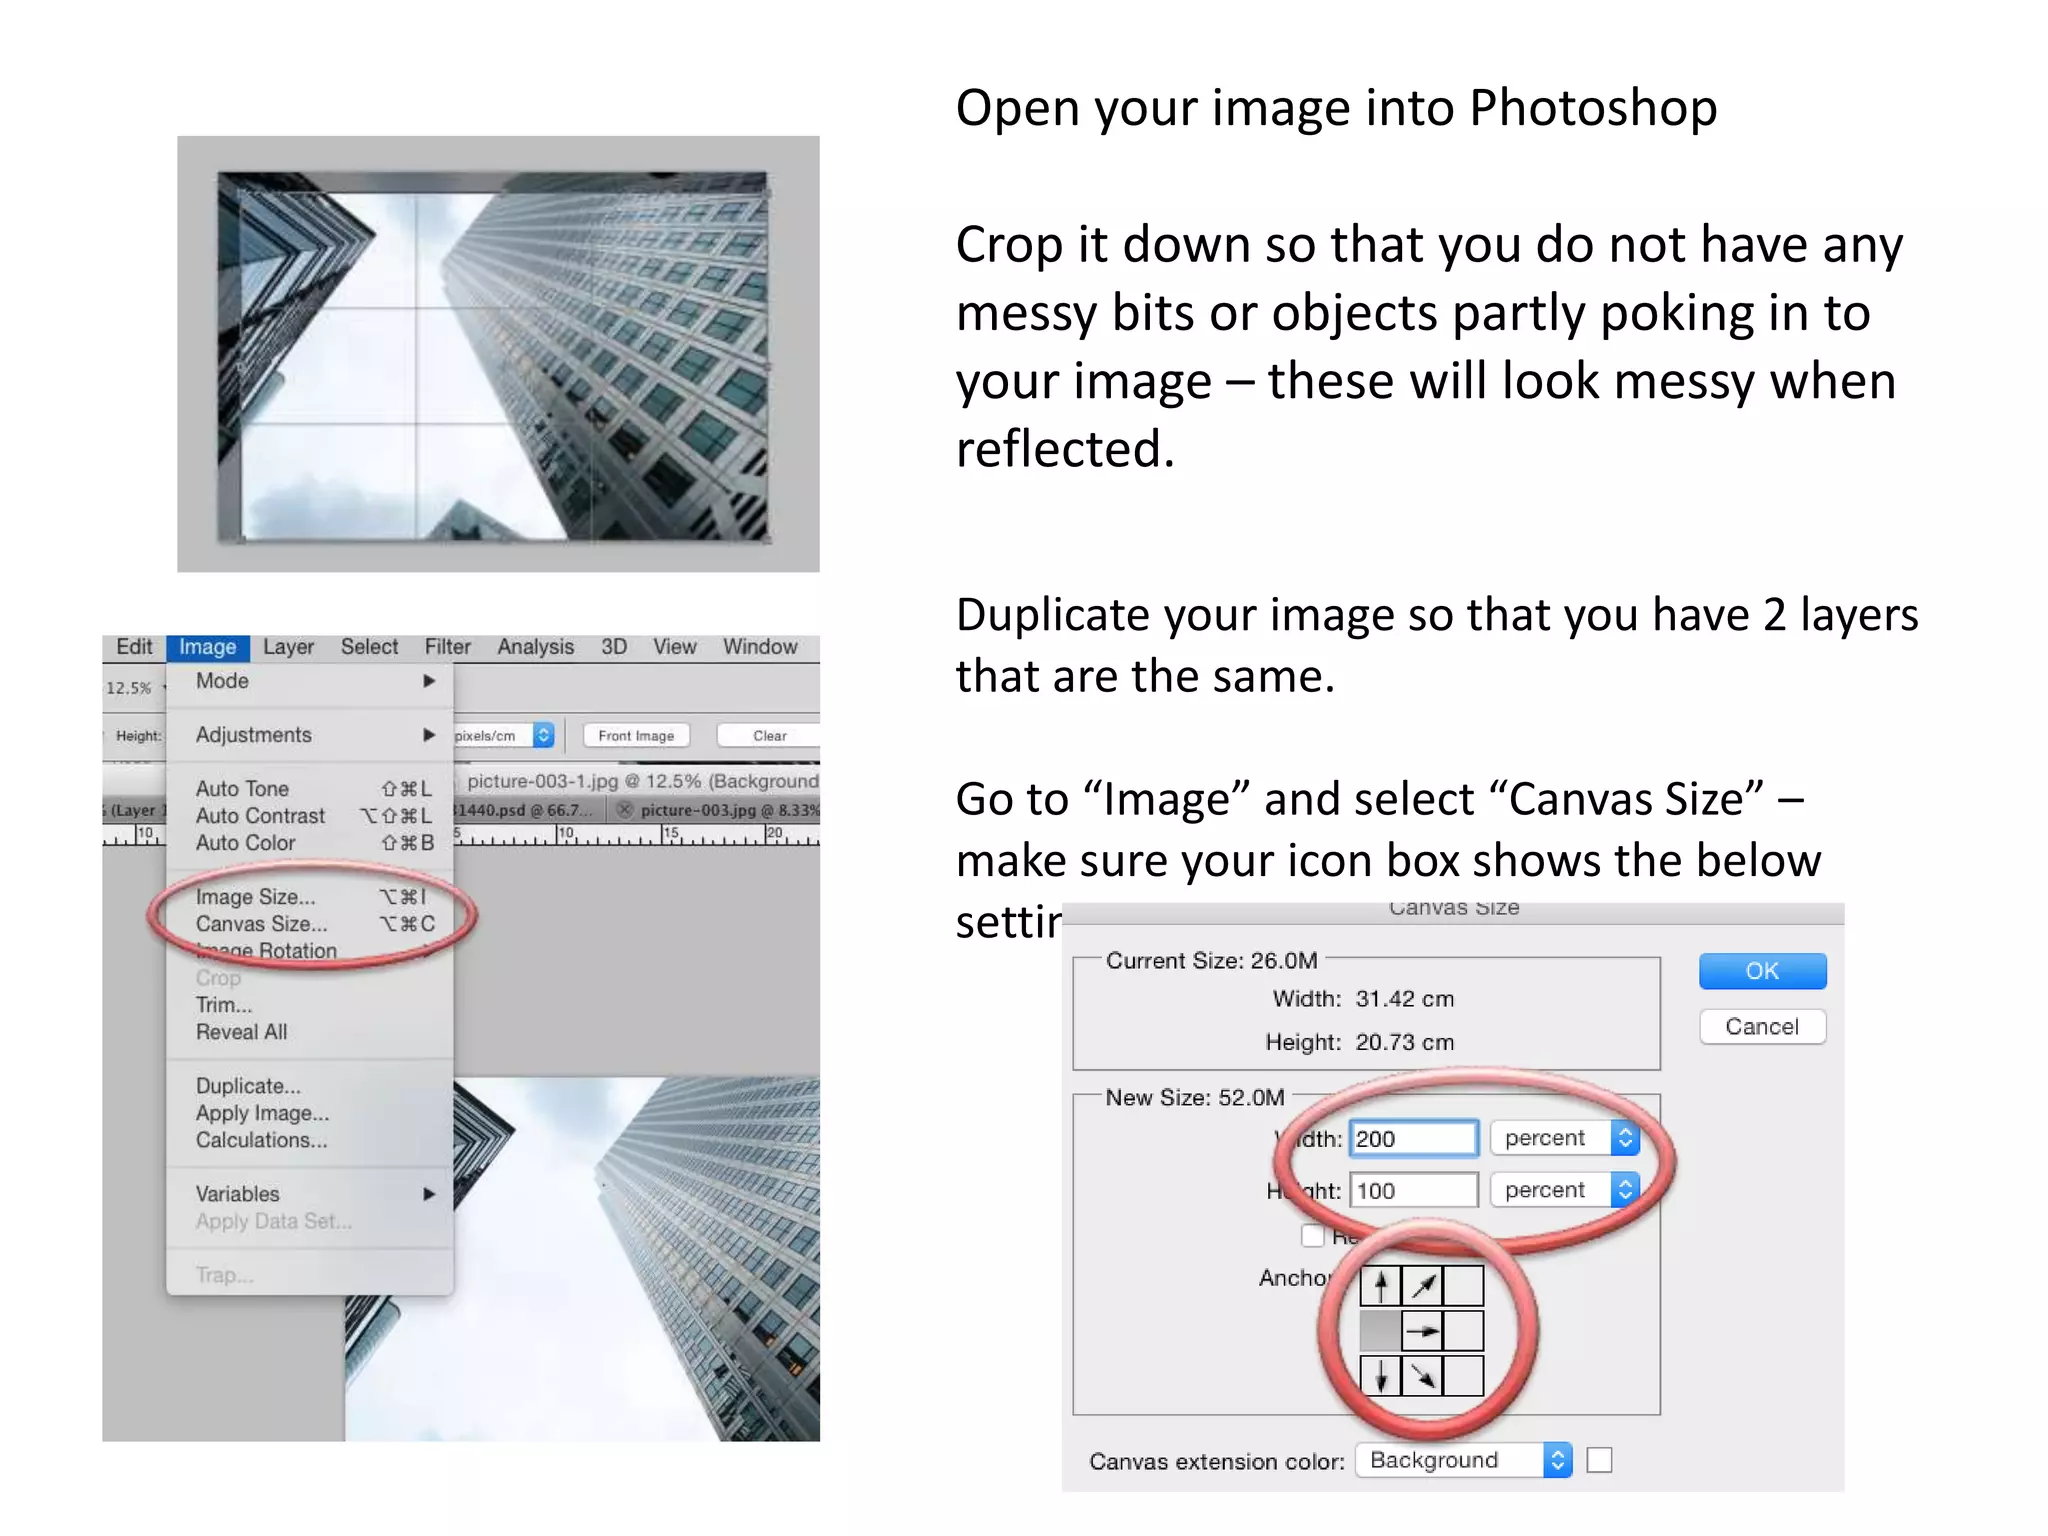Click the bottom-left downward anchor arrow

[x=1380, y=1376]
